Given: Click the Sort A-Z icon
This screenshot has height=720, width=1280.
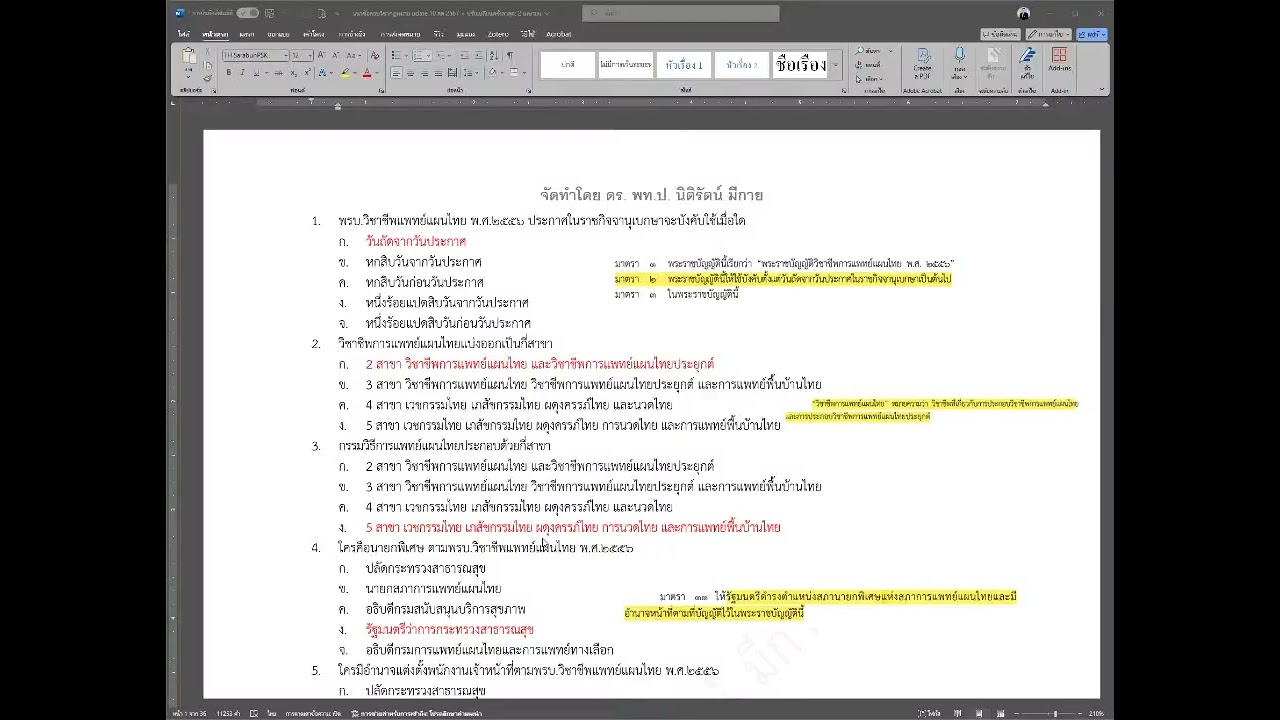Looking at the screenshot, I should tap(493, 55).
